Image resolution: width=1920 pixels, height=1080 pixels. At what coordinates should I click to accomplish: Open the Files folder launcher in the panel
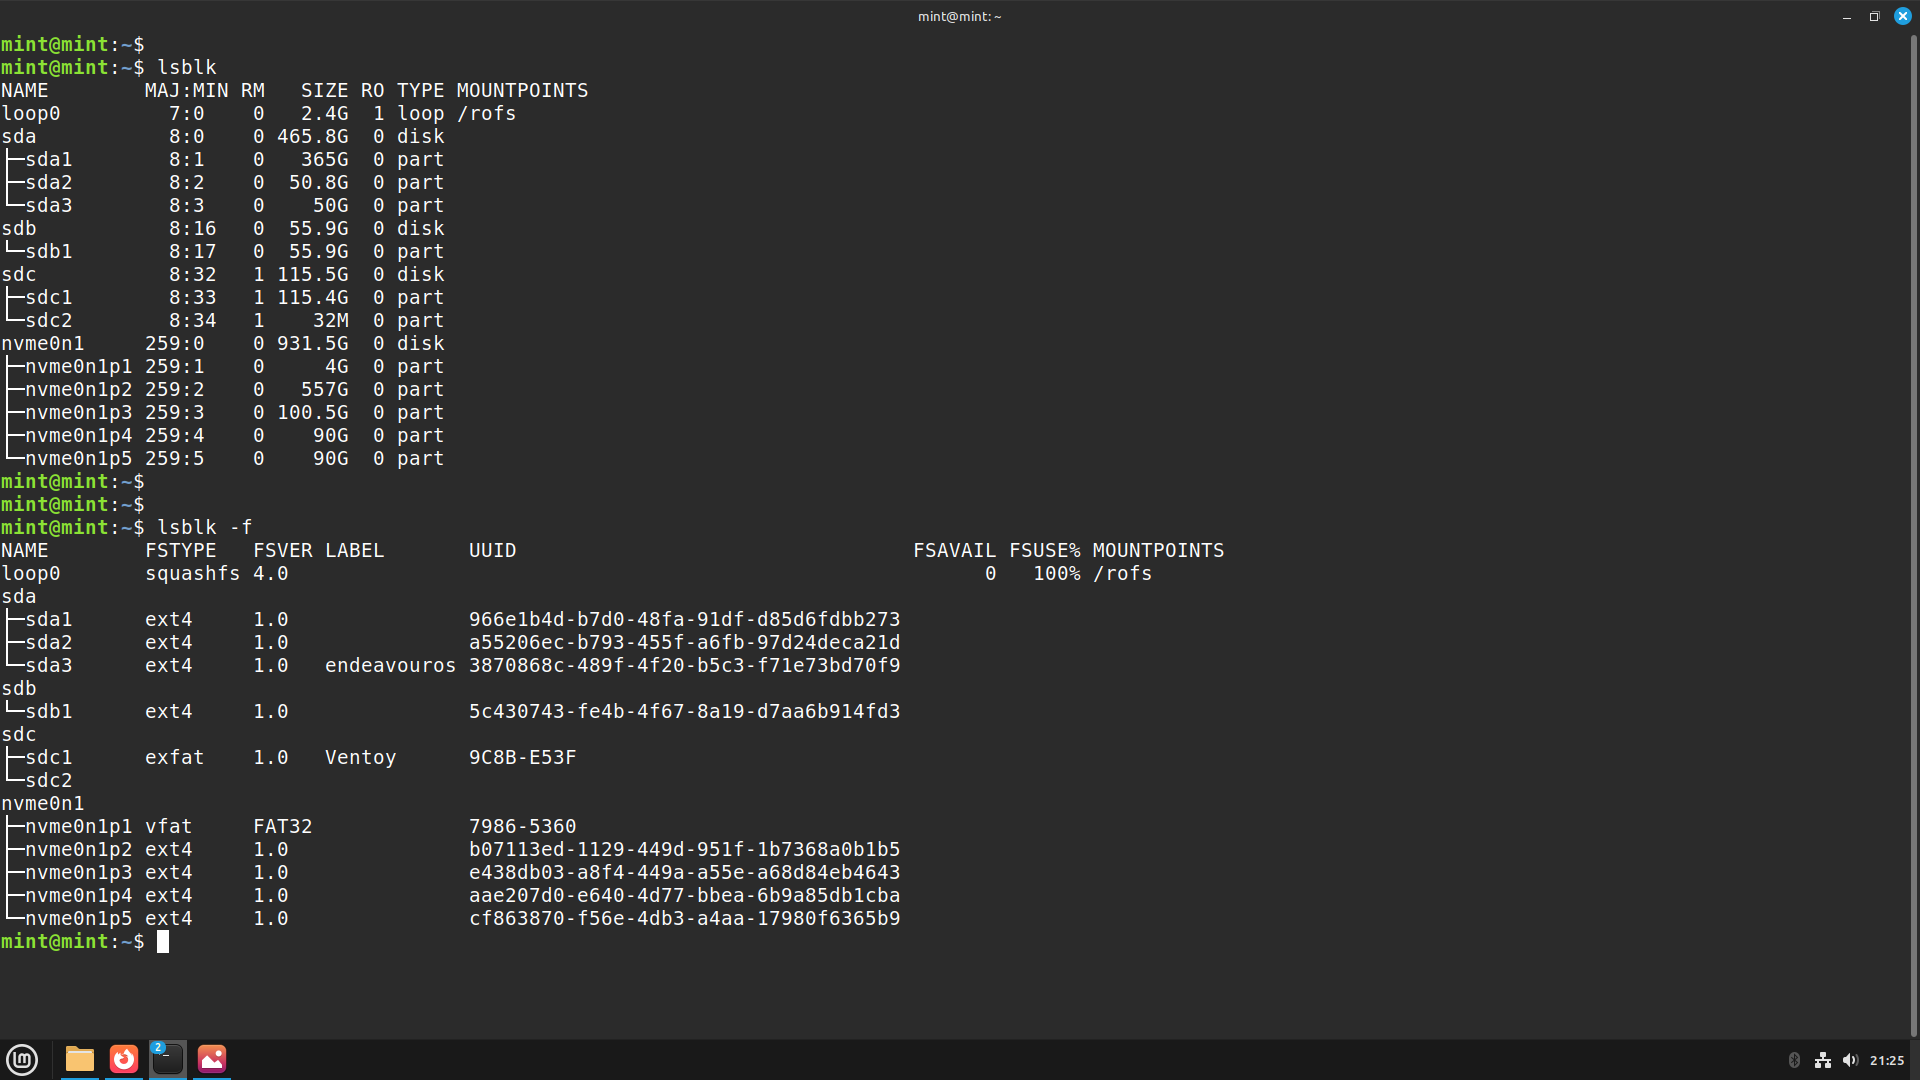click(80, 1059)
